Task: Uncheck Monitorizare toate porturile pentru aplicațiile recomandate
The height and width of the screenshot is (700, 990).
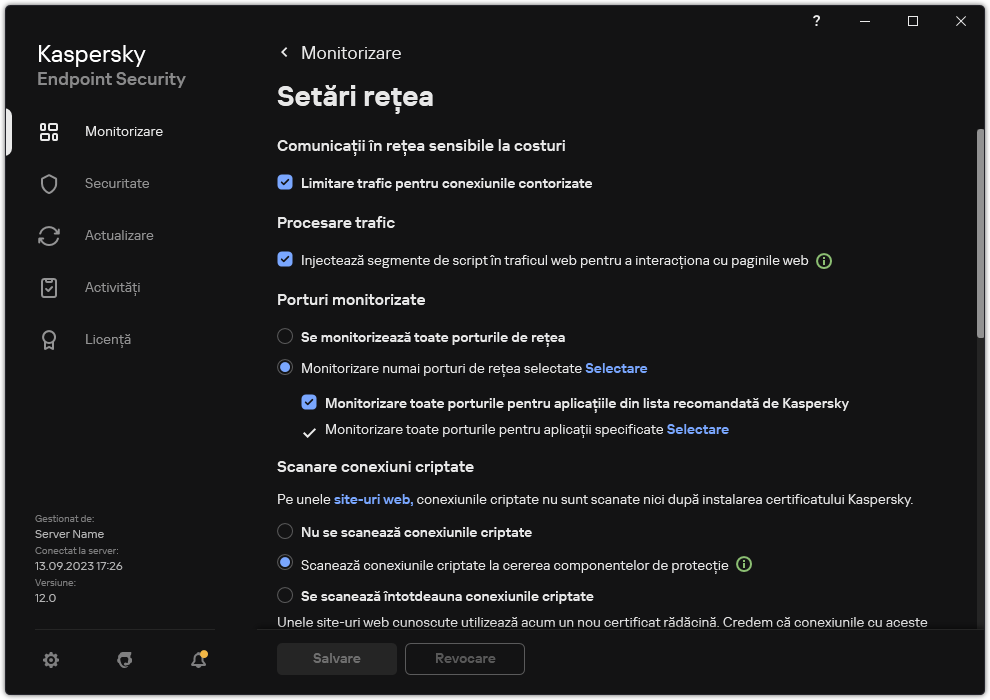Action: (309, 403)
